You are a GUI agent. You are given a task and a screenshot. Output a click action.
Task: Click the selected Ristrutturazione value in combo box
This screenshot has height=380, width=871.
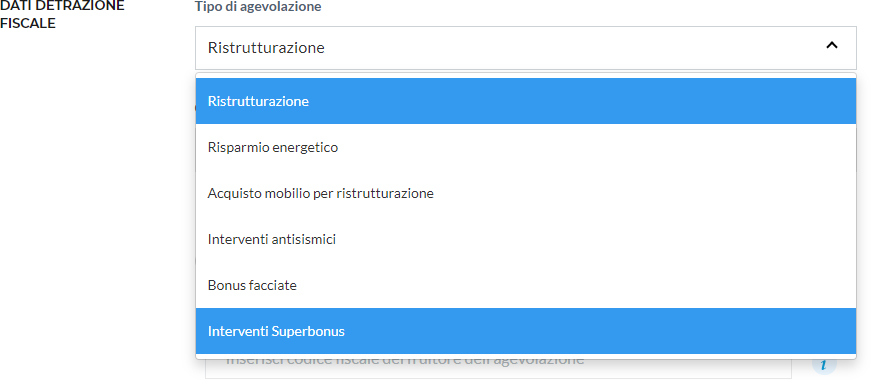coord(266,48)
